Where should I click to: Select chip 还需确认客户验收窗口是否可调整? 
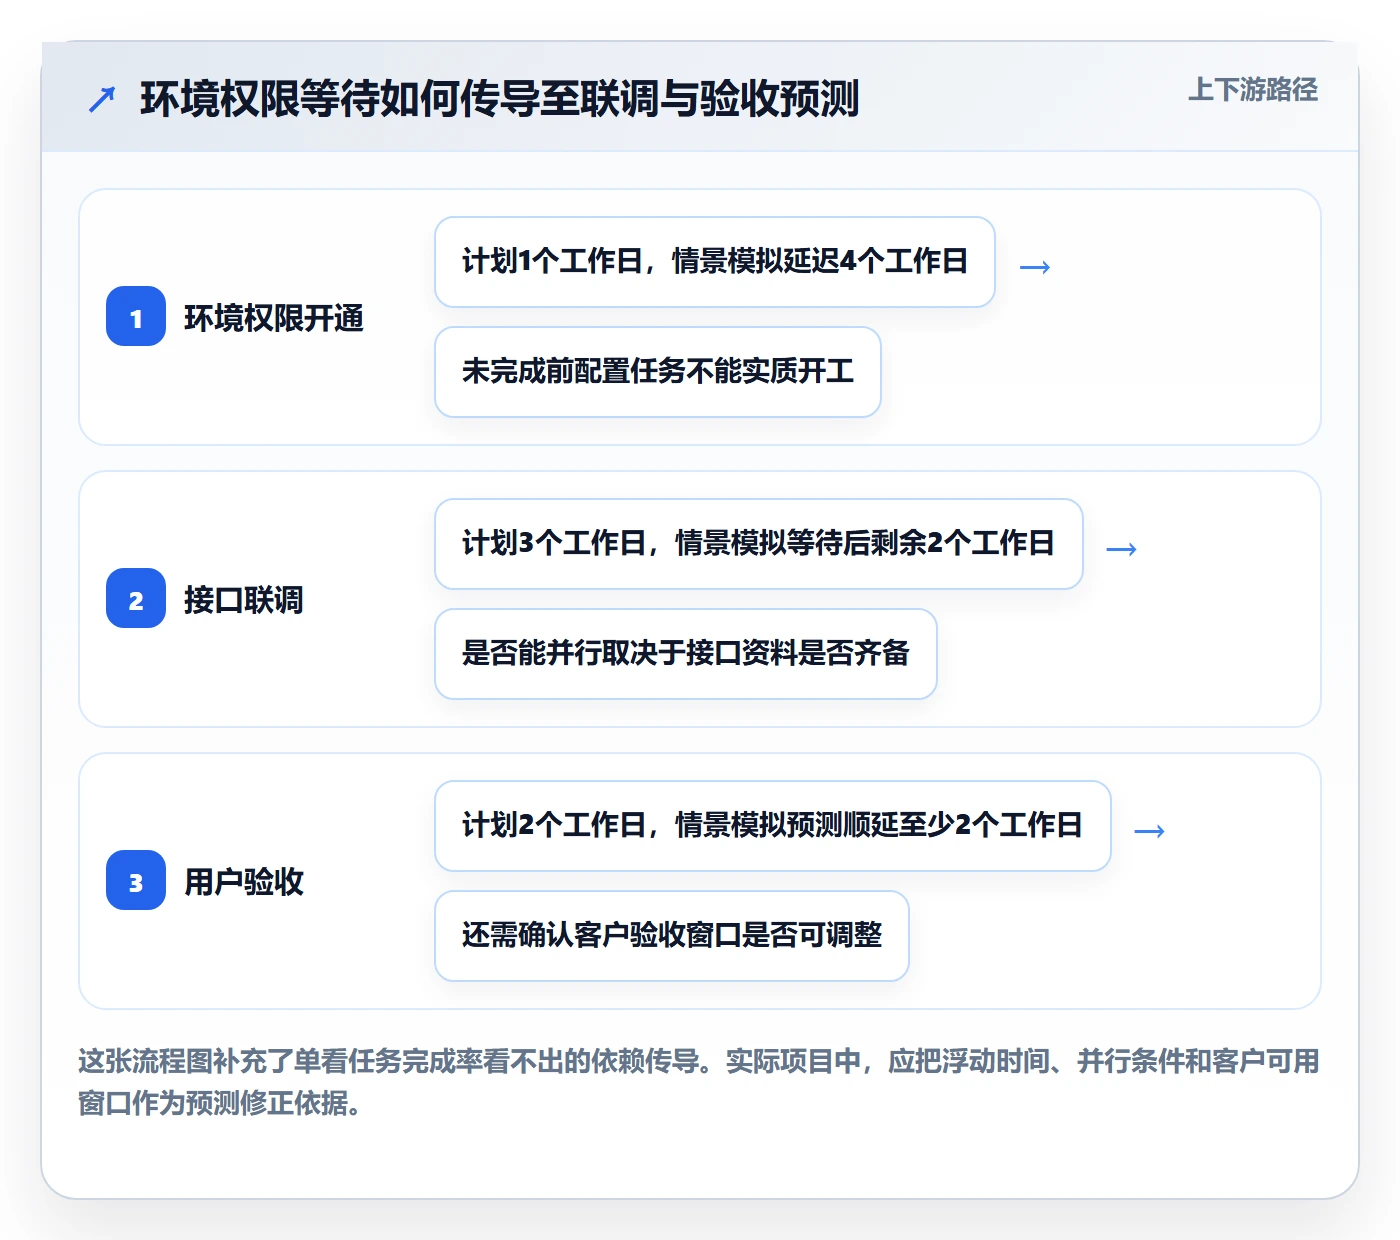tap(672, 936)
